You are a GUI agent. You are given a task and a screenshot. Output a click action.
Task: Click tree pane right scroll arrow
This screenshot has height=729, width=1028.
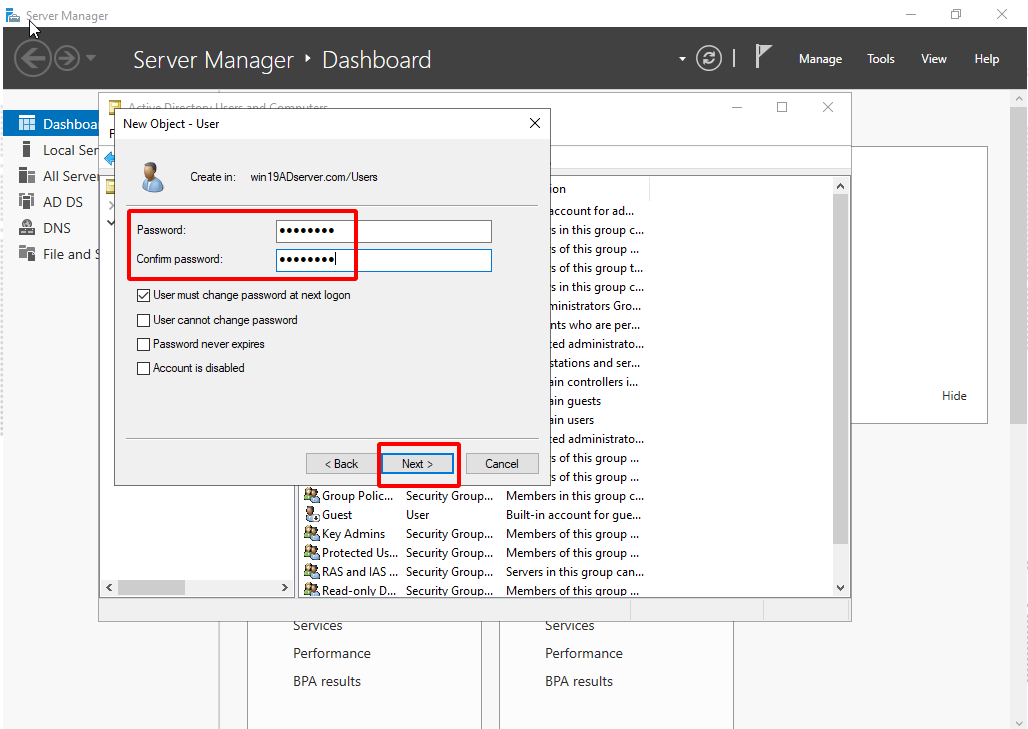point(285,587)
